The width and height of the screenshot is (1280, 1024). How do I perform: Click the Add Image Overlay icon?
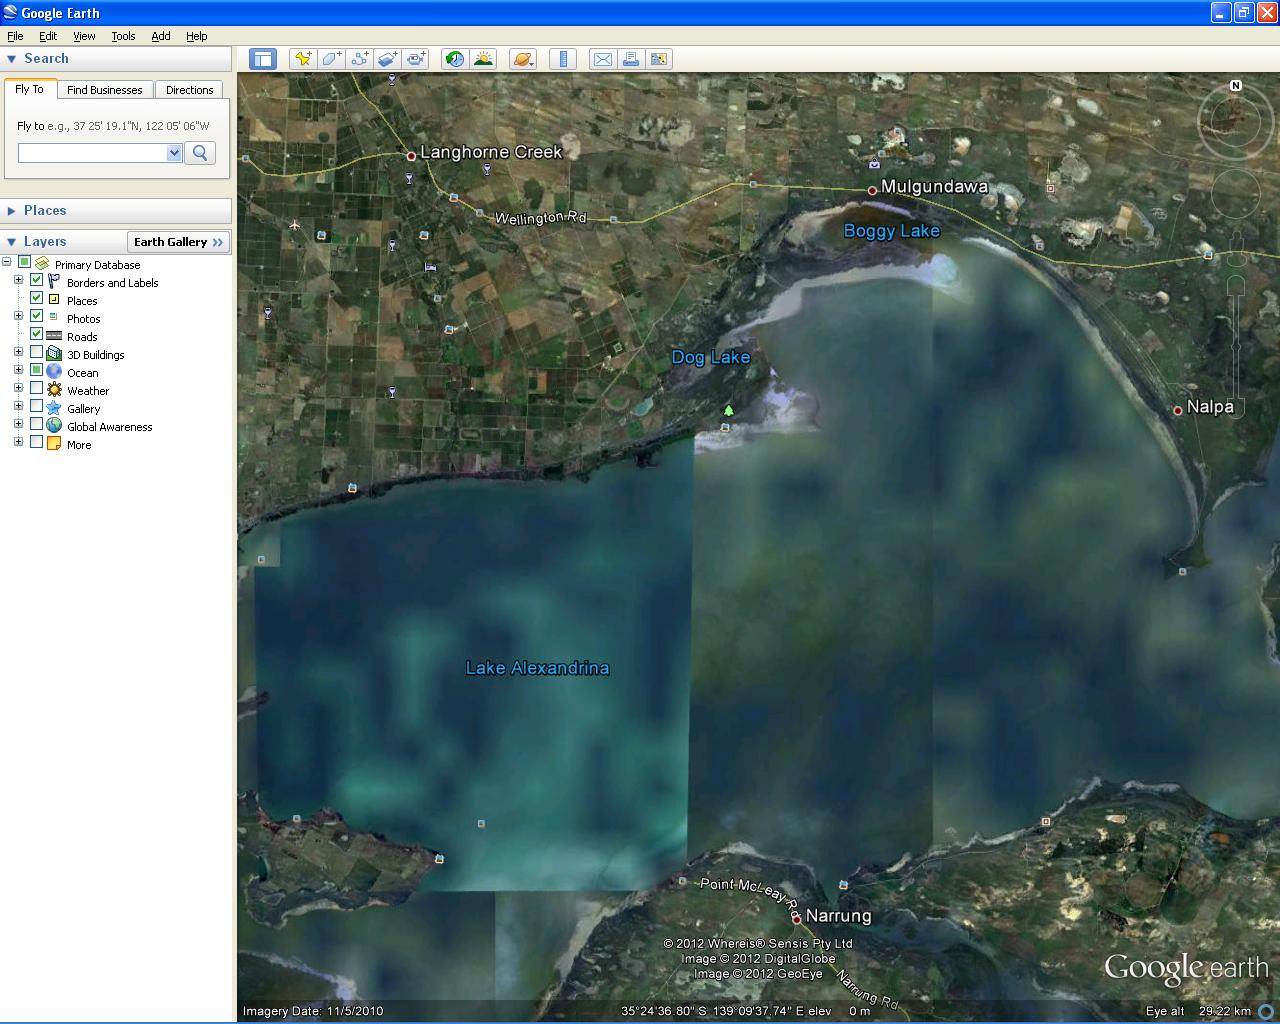[x=387, y=59]
